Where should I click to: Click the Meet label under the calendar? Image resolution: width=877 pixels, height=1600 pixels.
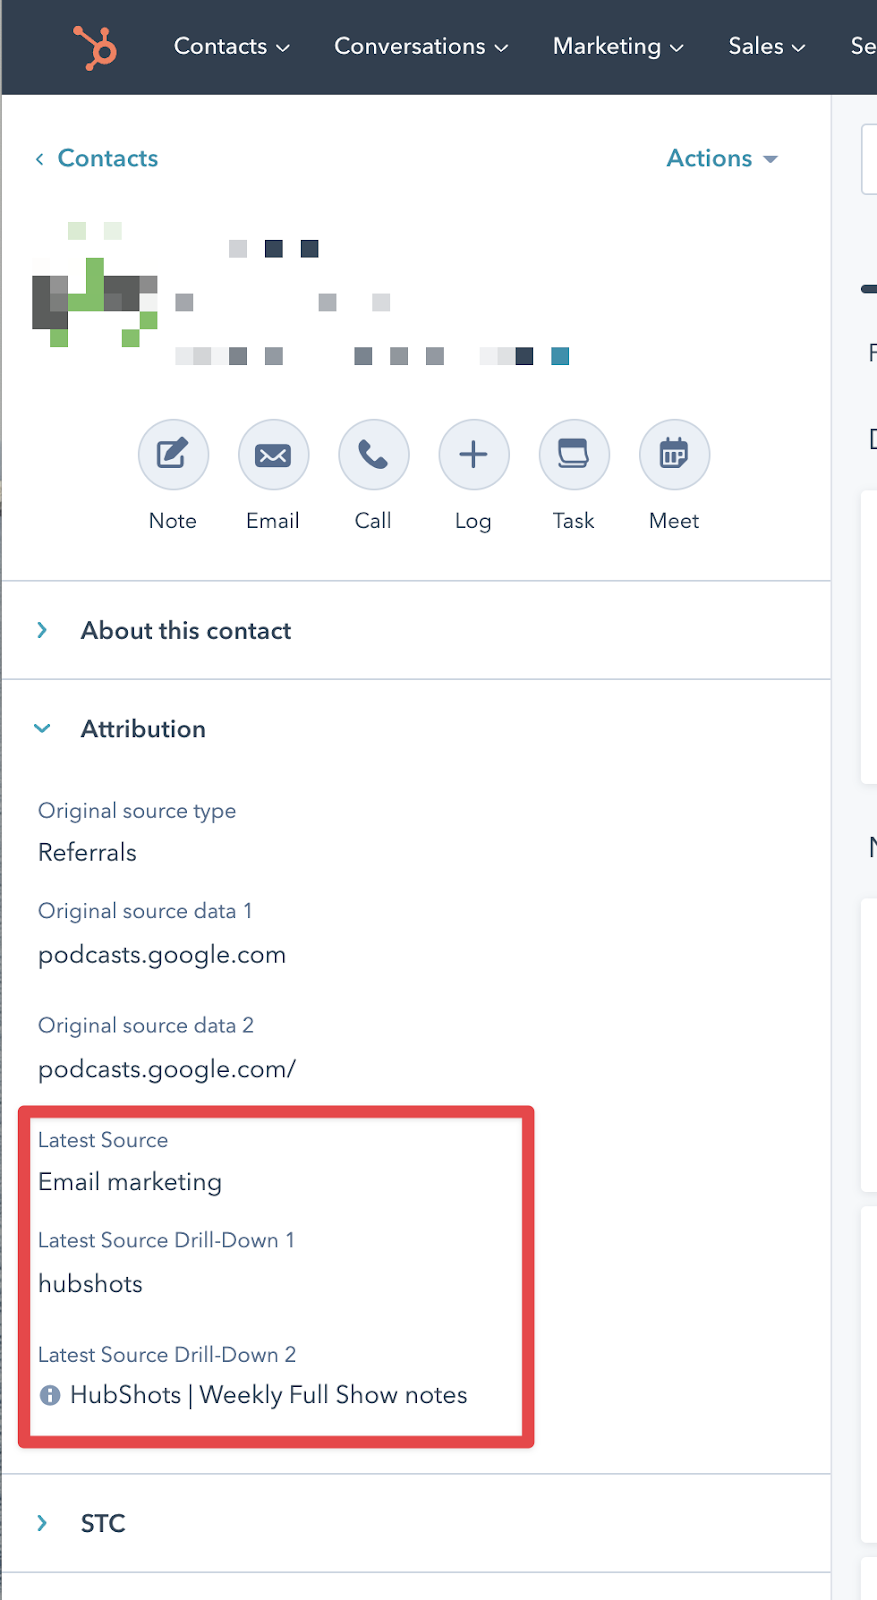[x=674, y=521]
